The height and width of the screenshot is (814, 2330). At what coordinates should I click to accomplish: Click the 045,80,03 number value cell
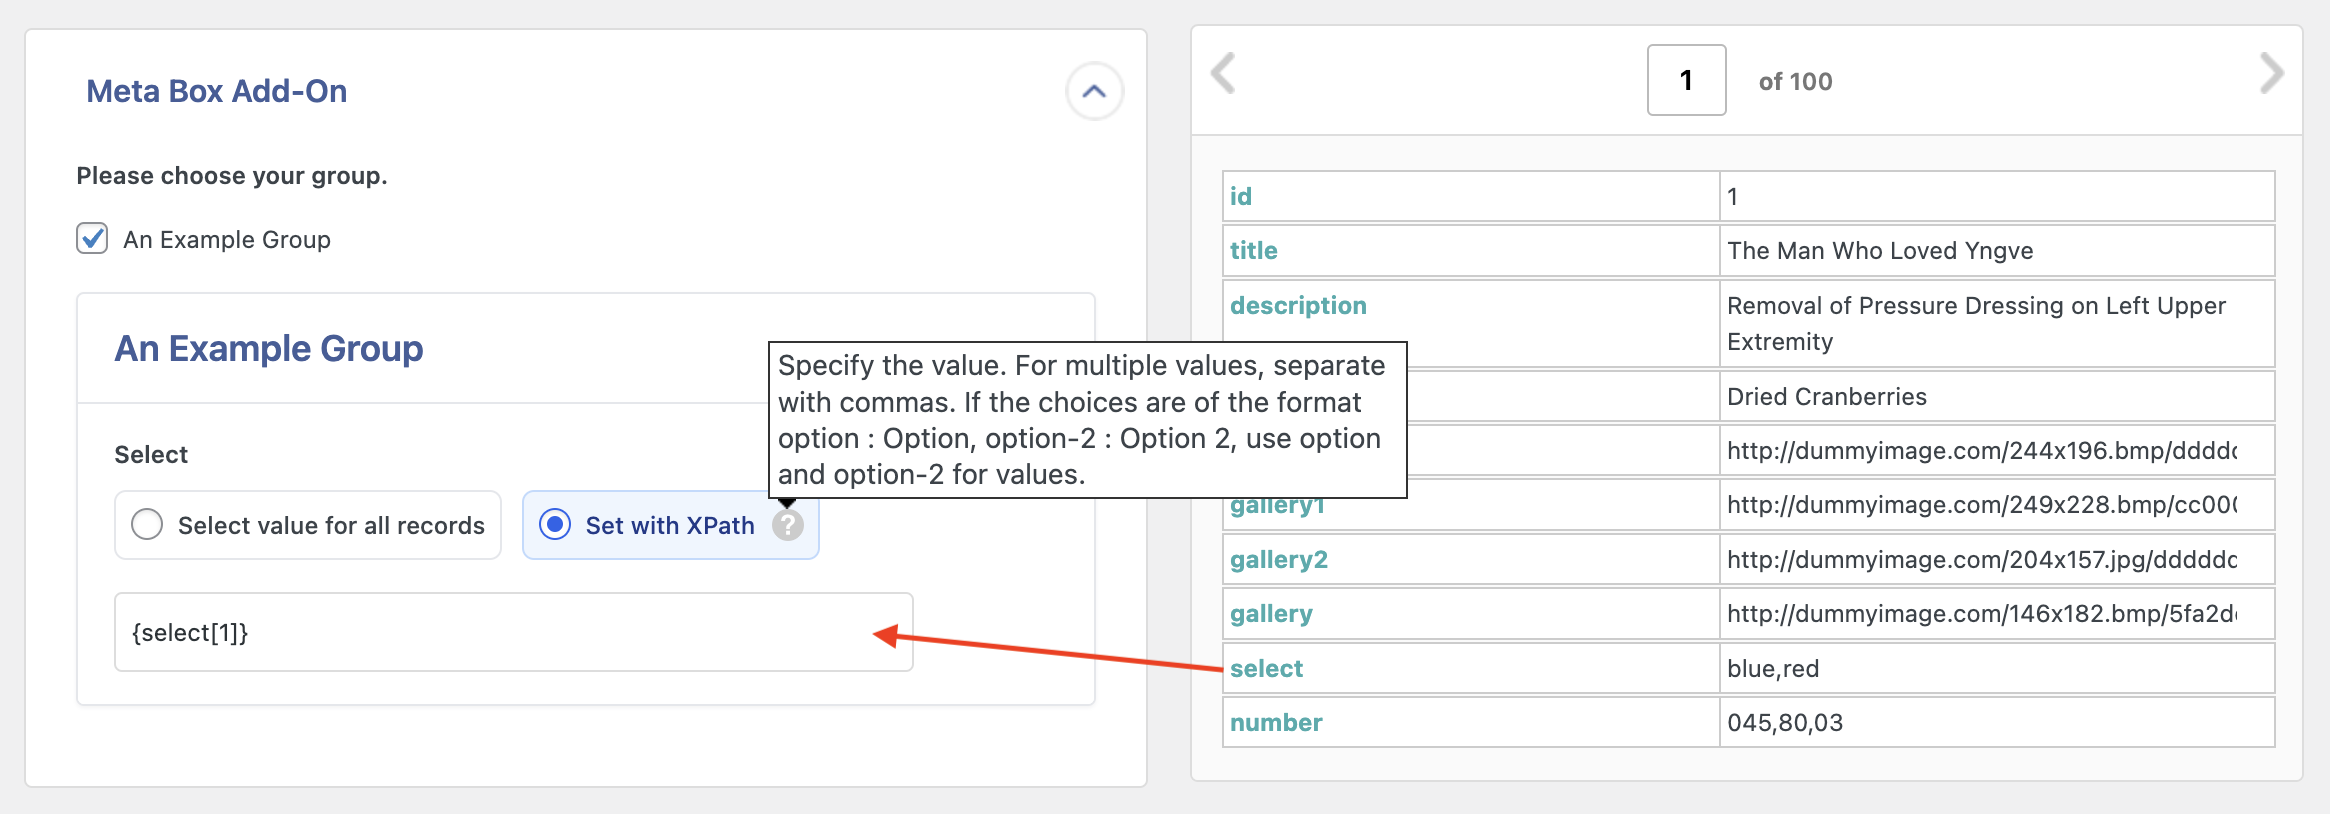tap(1785, 723)
